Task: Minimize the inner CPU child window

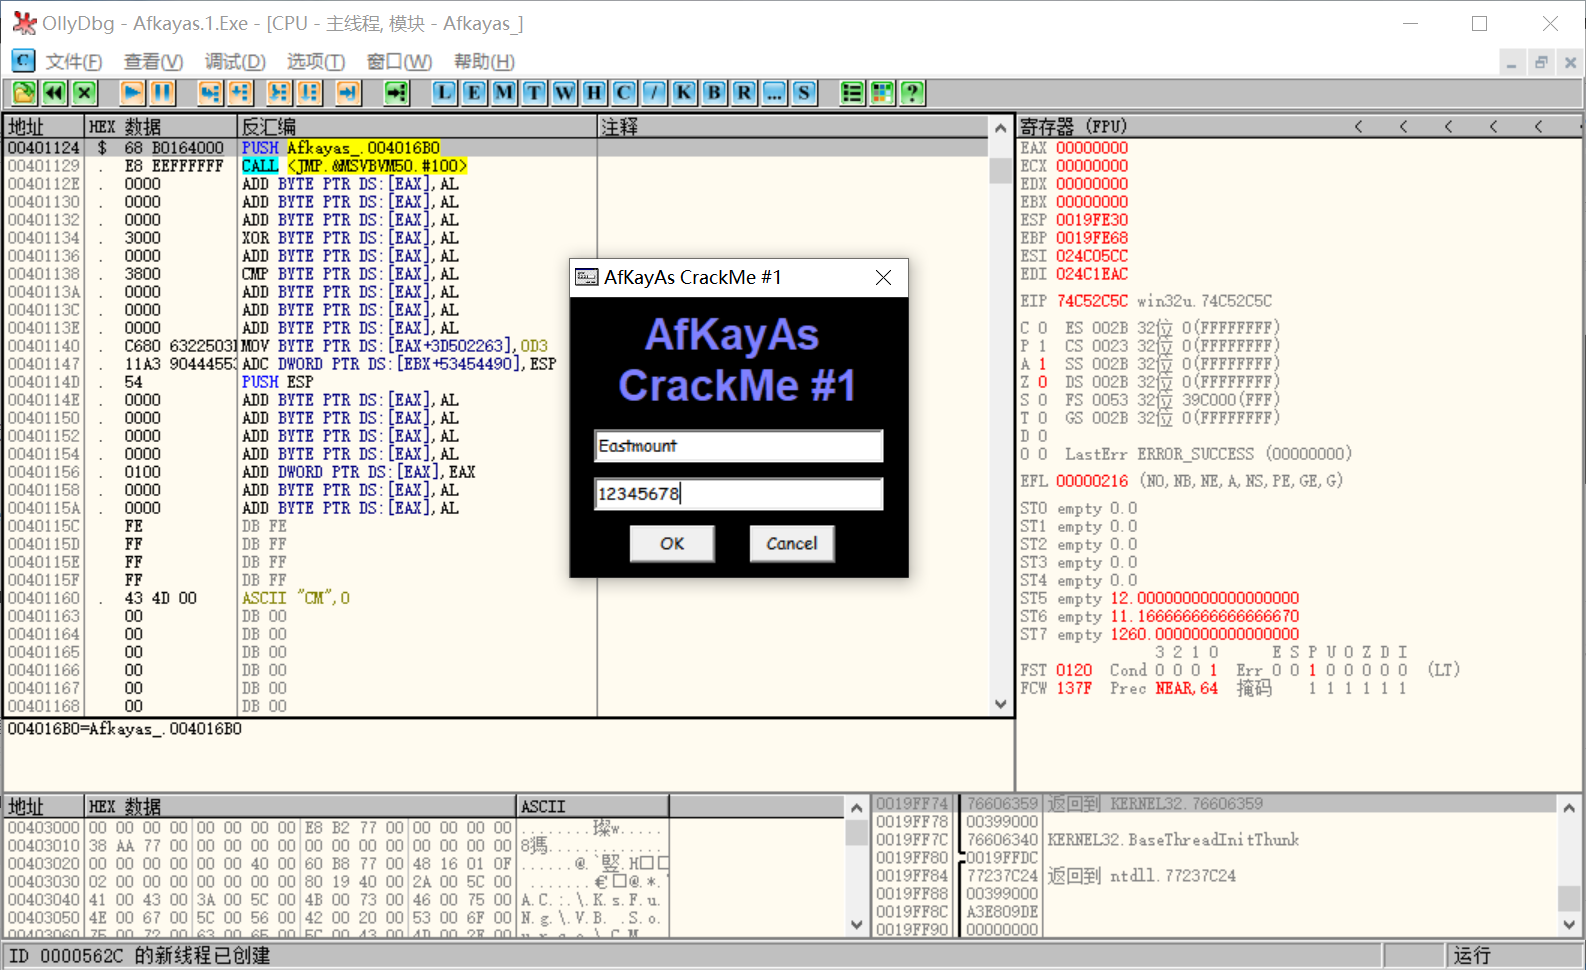Action: coord(1511,63)
